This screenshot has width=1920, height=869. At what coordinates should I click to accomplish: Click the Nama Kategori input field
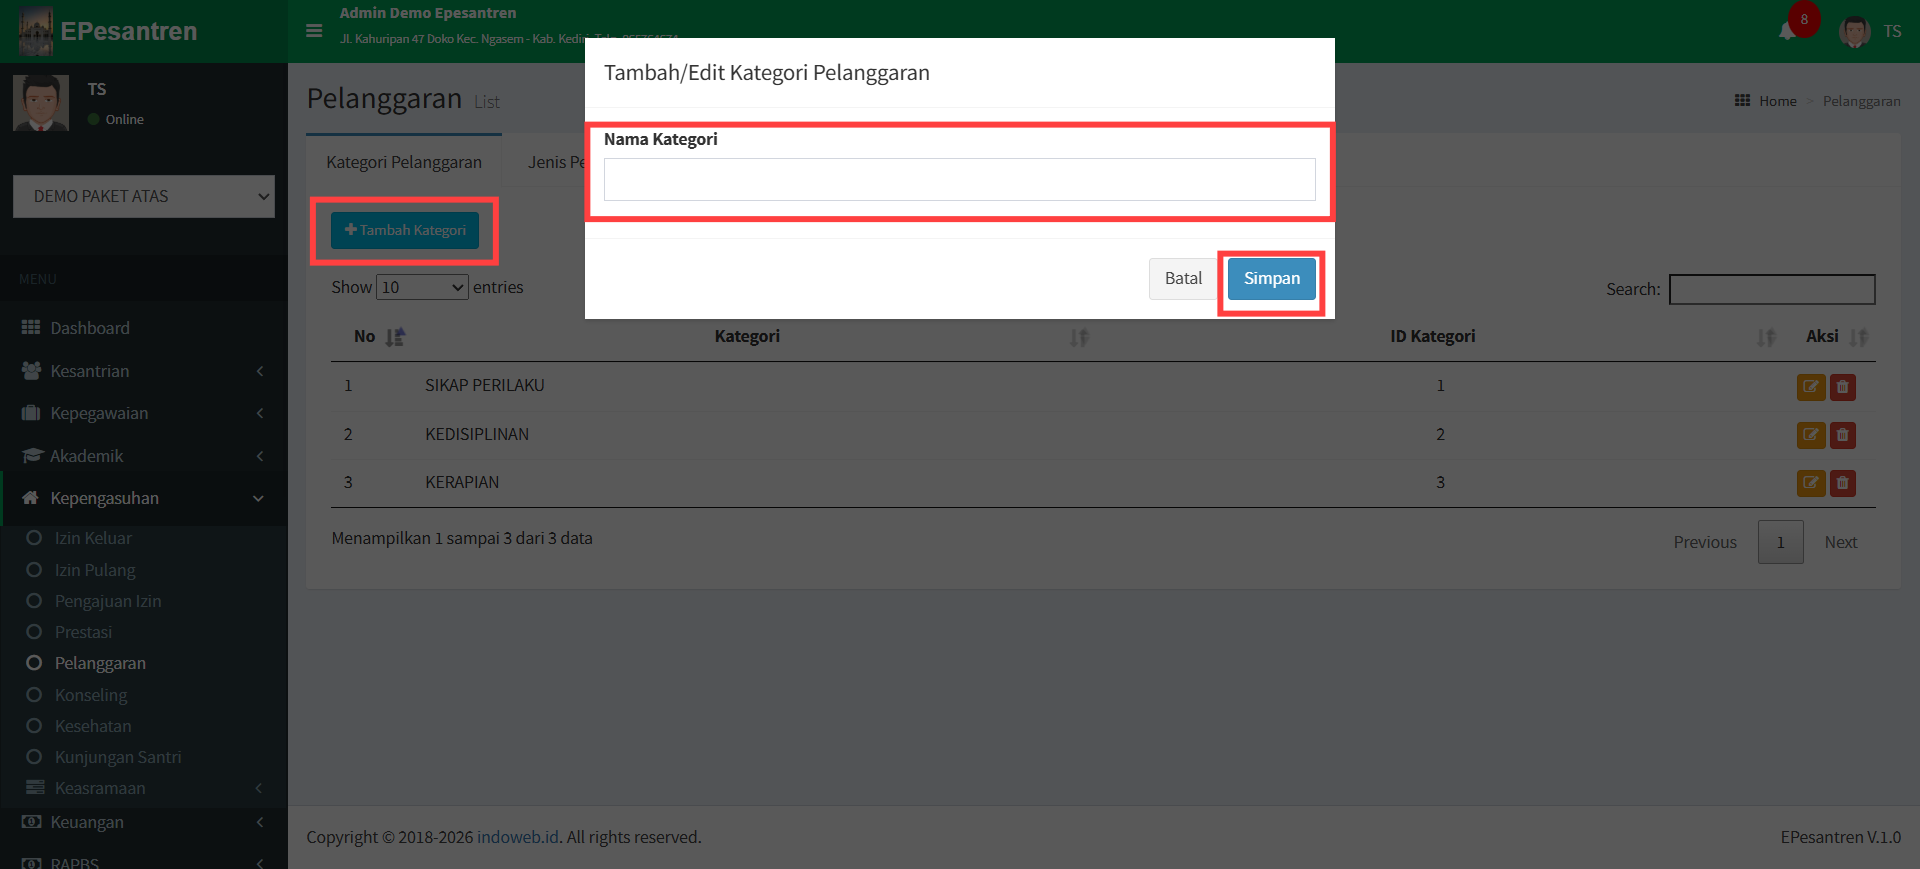point(959,180)
